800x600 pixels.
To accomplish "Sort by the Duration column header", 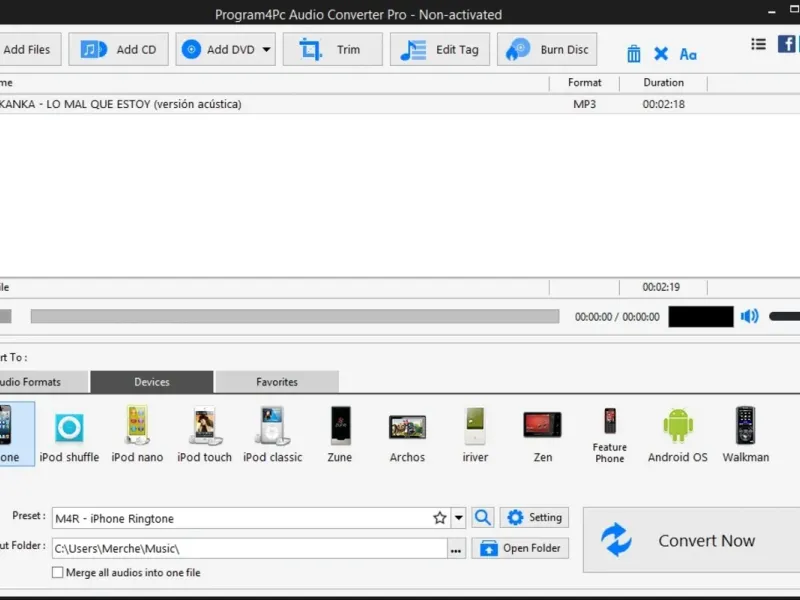I will (663, 83).
